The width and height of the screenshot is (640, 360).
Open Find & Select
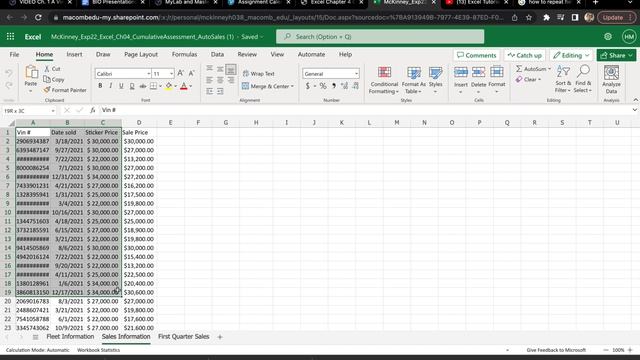point(583,79)
